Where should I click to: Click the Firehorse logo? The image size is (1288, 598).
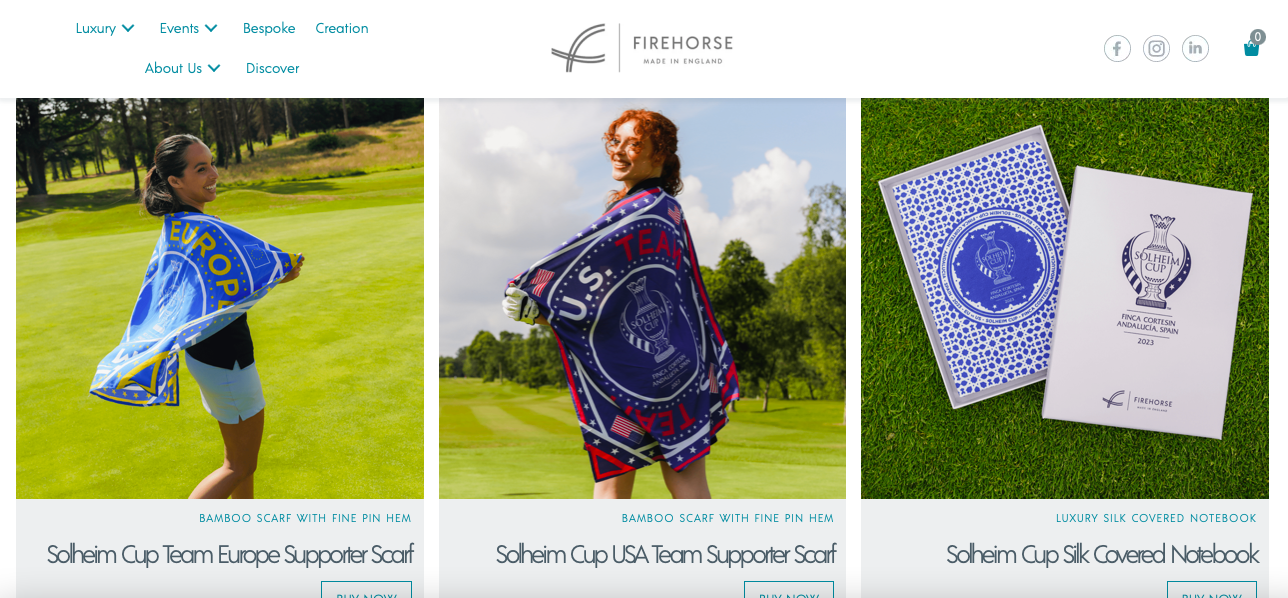pyautogui.click(x=642, y=48)
